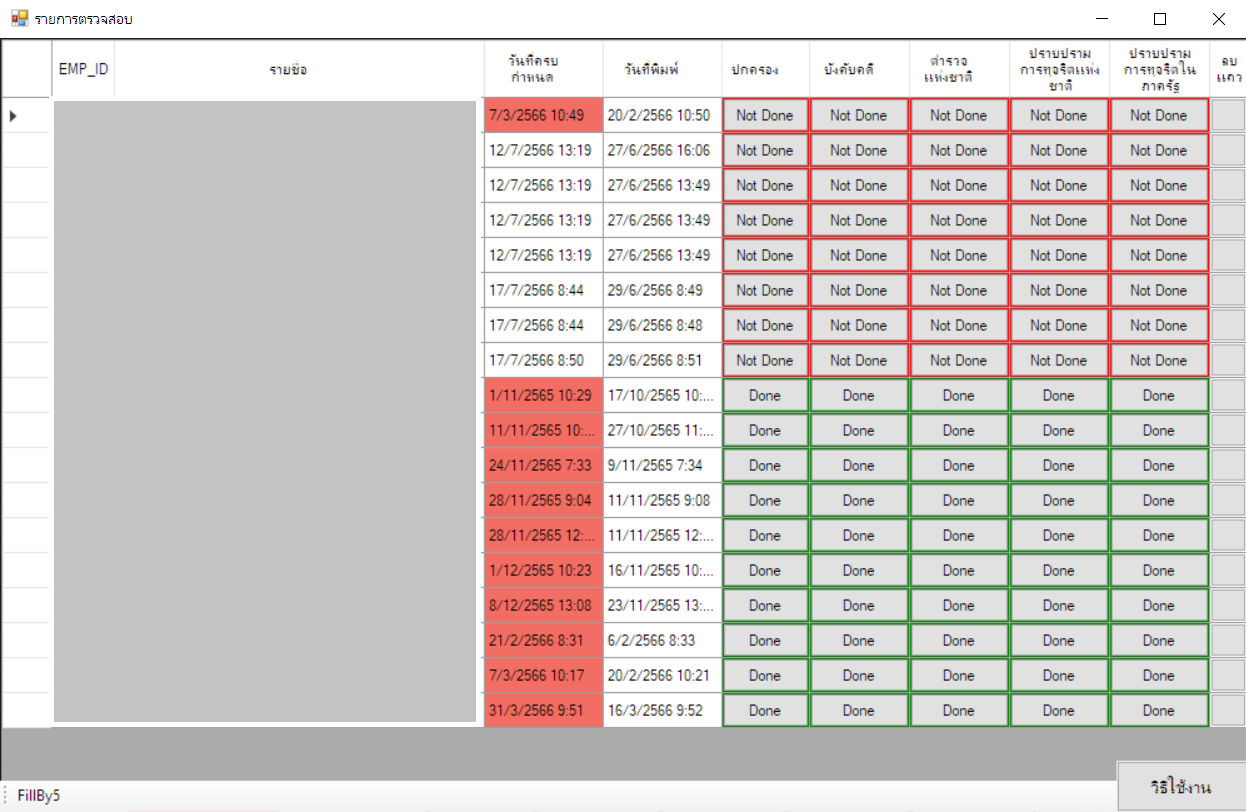1246x812 pixels.
Task: Click the row selector arrow of the first row
Action: [x=13, y=116]
